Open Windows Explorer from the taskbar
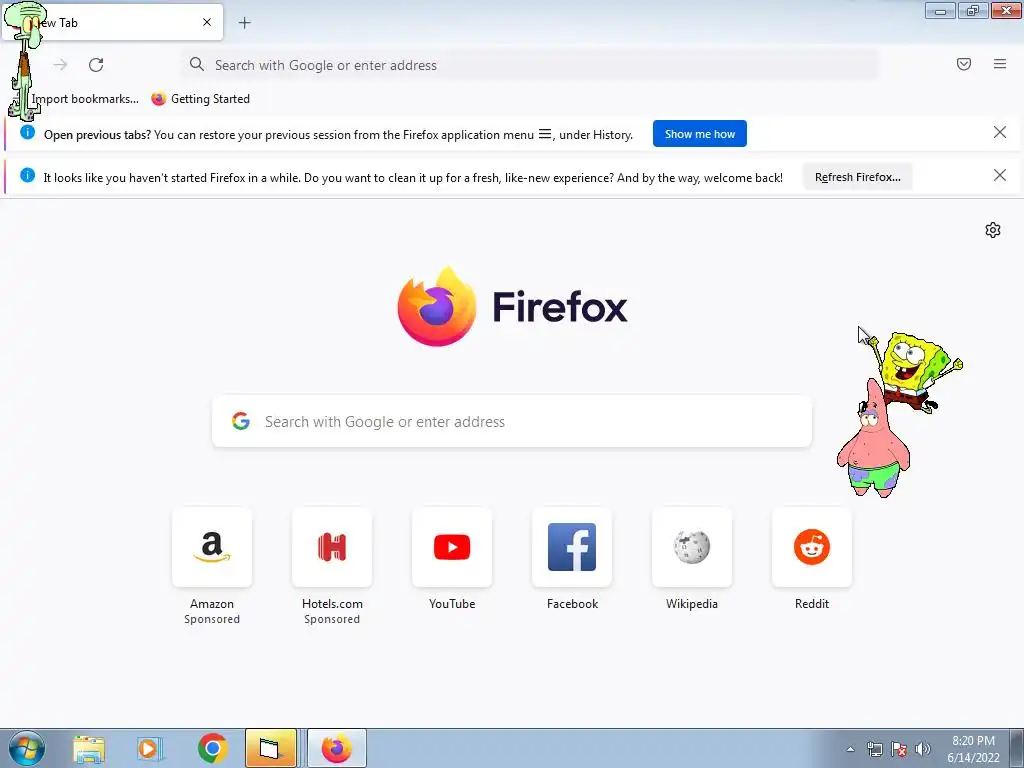Viewport: 1024px width, 768px height. pyautogui.click(x=89, y=748)
